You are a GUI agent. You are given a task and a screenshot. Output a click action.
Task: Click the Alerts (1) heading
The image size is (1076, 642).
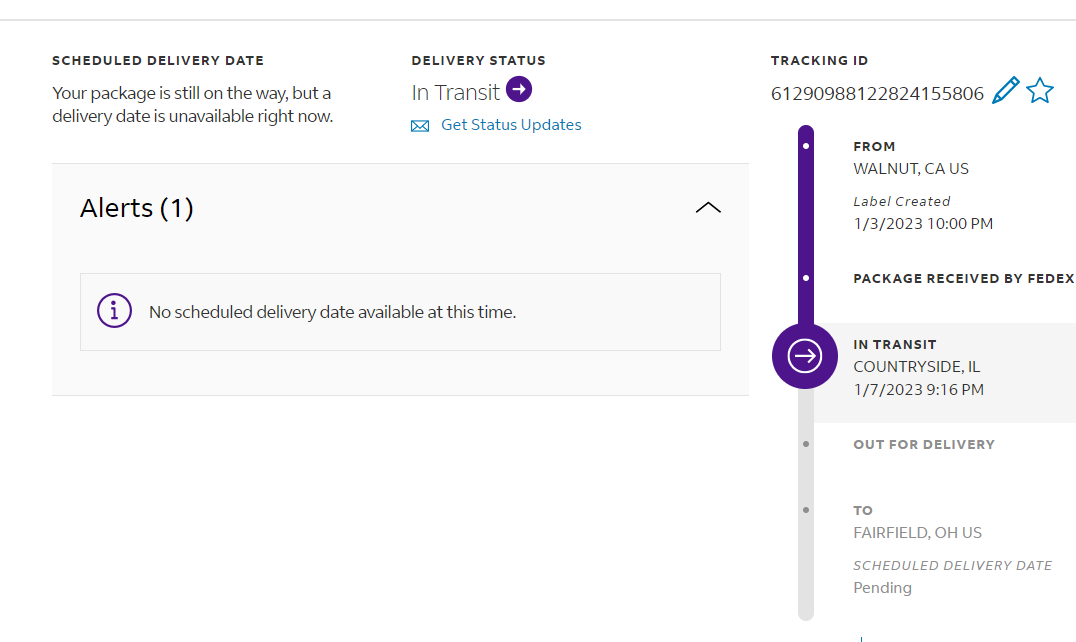137,208
